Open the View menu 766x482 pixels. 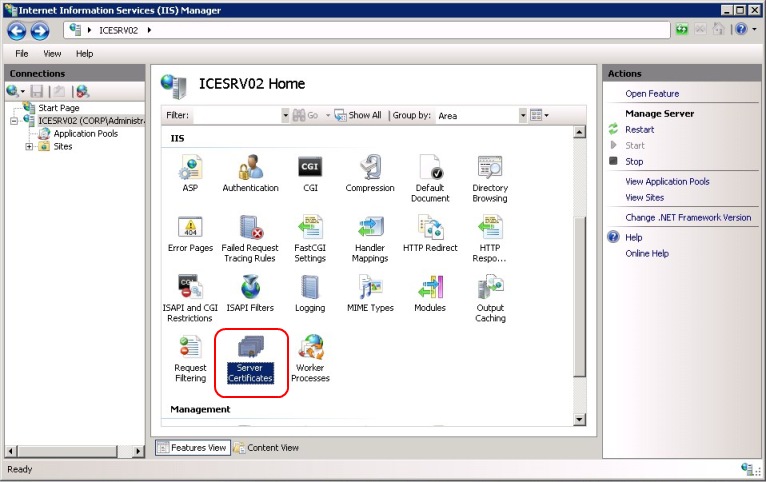pyautogui.click(x=52, y=54)
